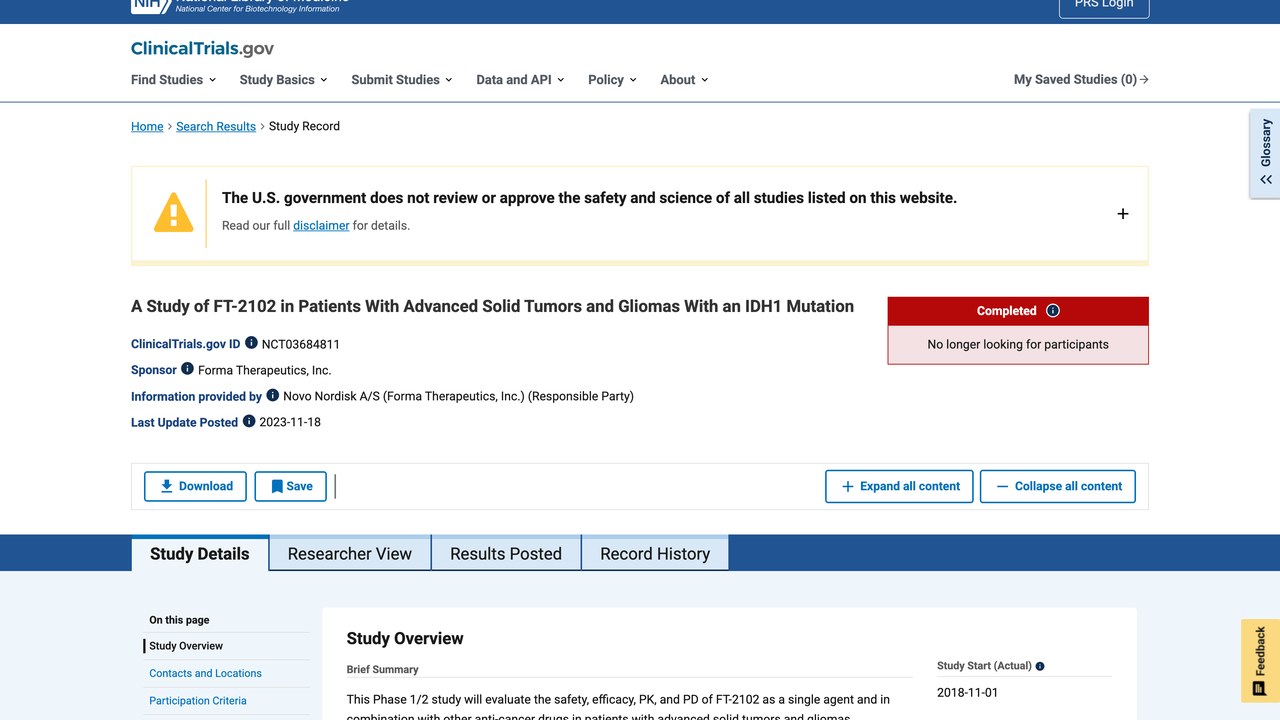Viewport: 1280px width, 720px height.
Task: Click info icon next to Last Update Posted
Action: click(x=249, y=421)
